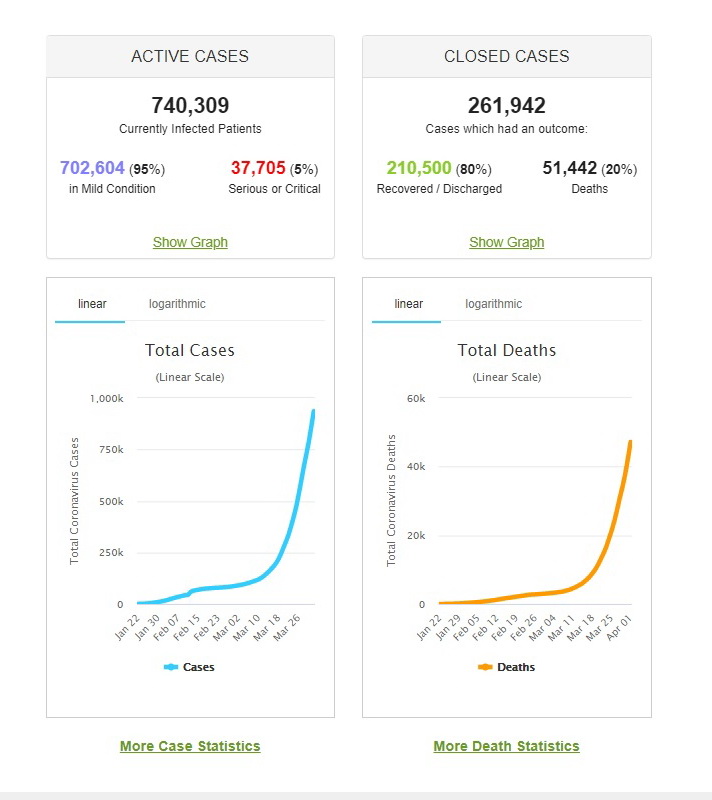
Task: Click the orange Deaths legend marker icon
Action: click(x=486, y=667)
